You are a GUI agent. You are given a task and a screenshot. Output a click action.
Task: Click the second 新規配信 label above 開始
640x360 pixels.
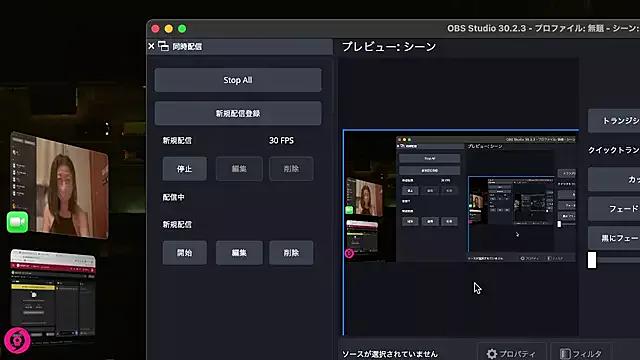[177, 224]
